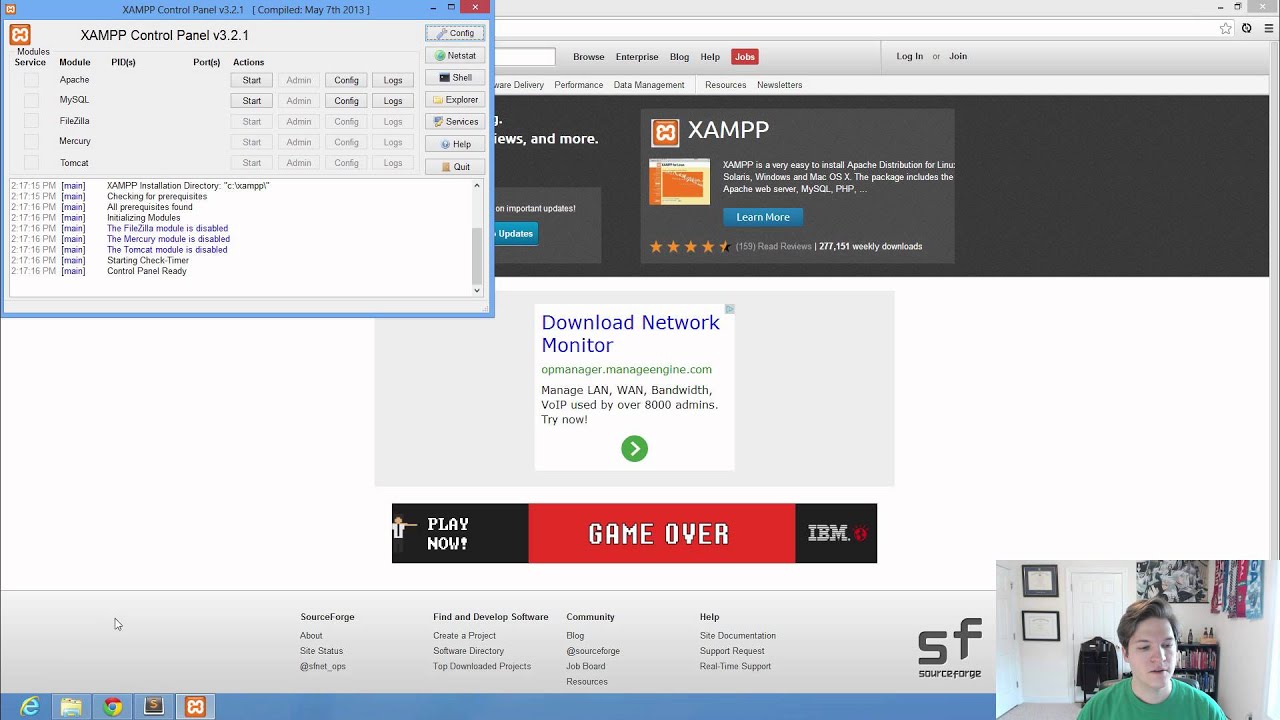
Task: Click Join link on SourceForge
Action: click(958, 56)
